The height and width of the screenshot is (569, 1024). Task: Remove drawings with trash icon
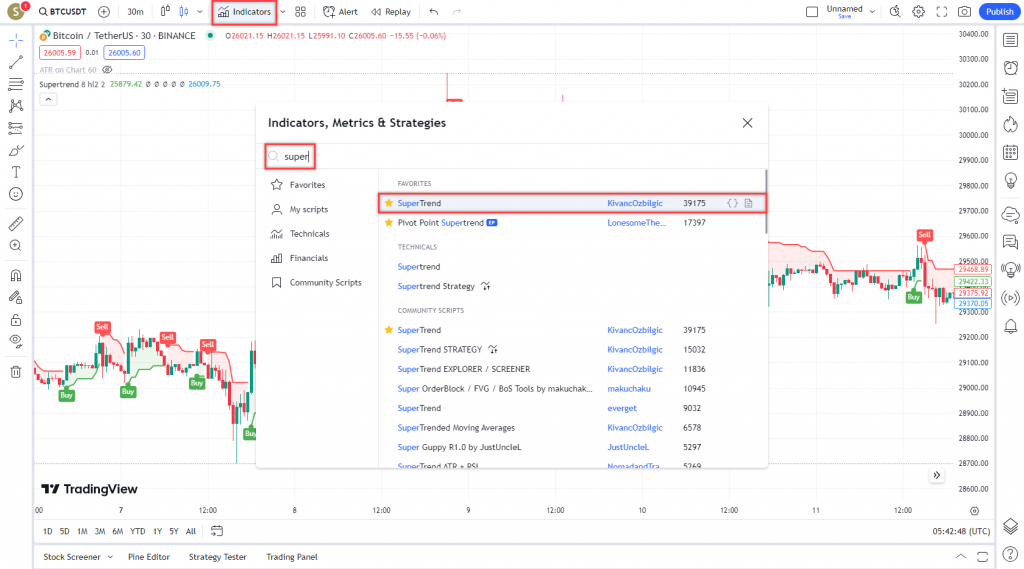(16, 372)
